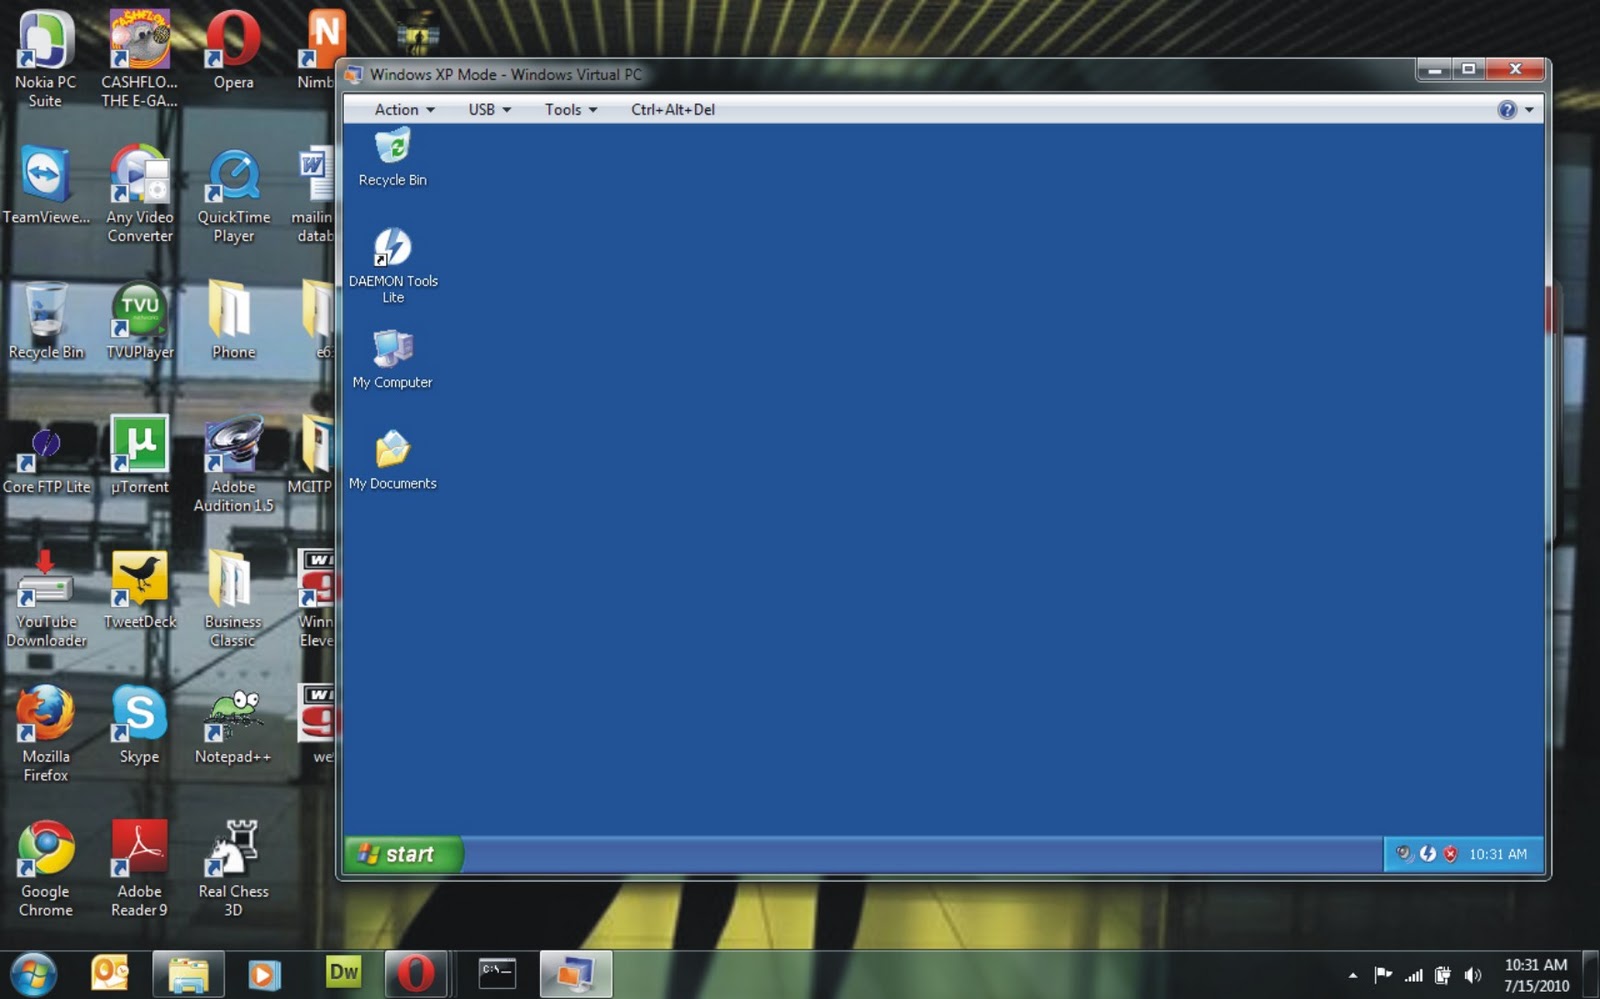
Task: Open Windows Explorer from the taskbar
Action: (188, 973)
